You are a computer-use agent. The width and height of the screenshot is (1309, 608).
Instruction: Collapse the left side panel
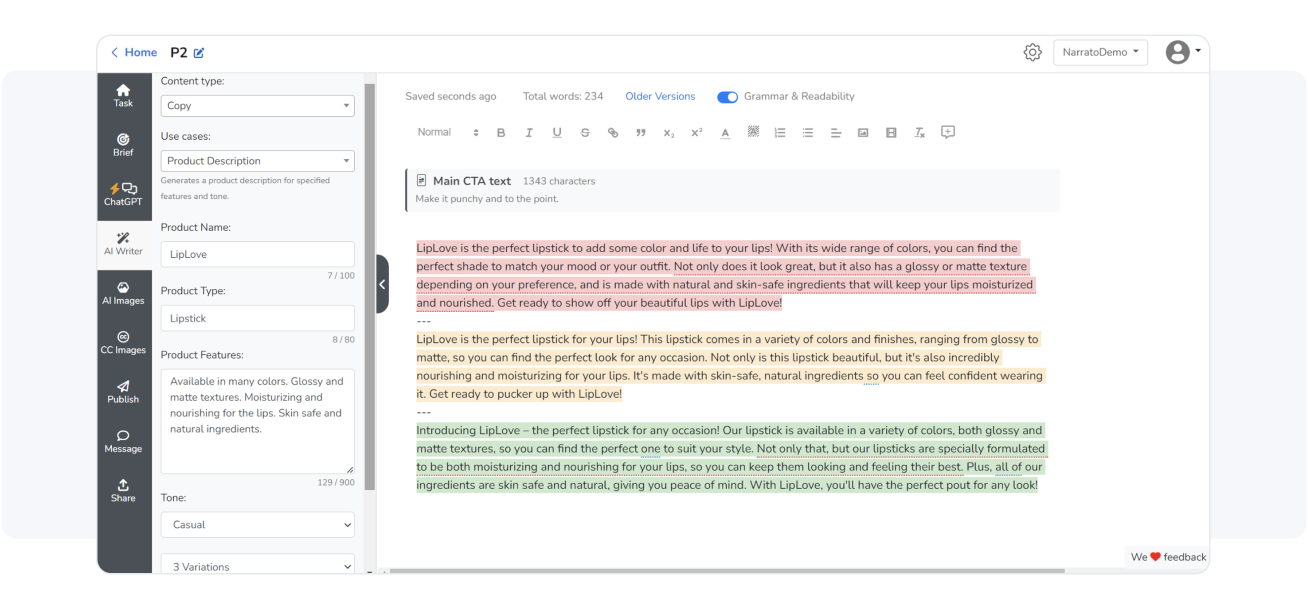pos(382,284)
